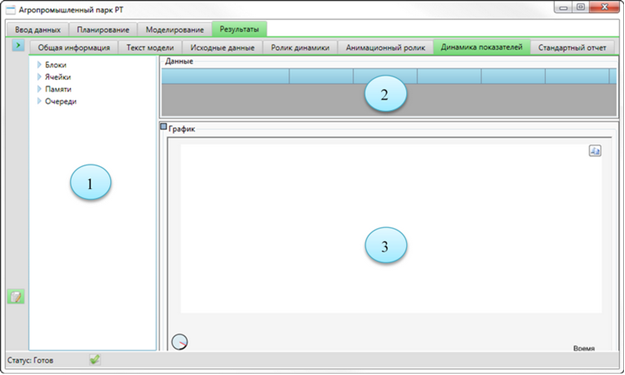Click the chart export icon in the graph corner
The height and width of the screenshot is (375, 625).
(x=595, y=151)
